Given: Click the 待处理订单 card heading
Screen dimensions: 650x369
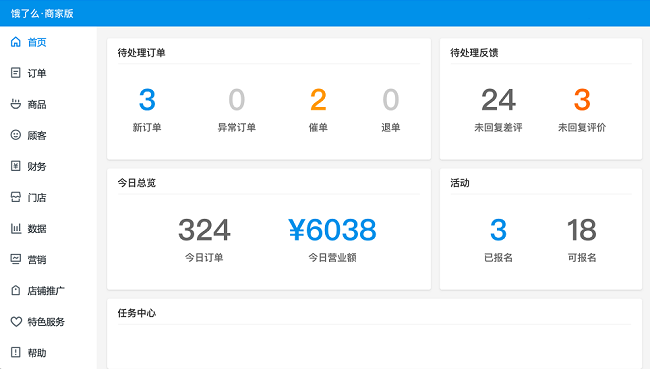Looking at the screenshot, I should (x=141, y=53).
